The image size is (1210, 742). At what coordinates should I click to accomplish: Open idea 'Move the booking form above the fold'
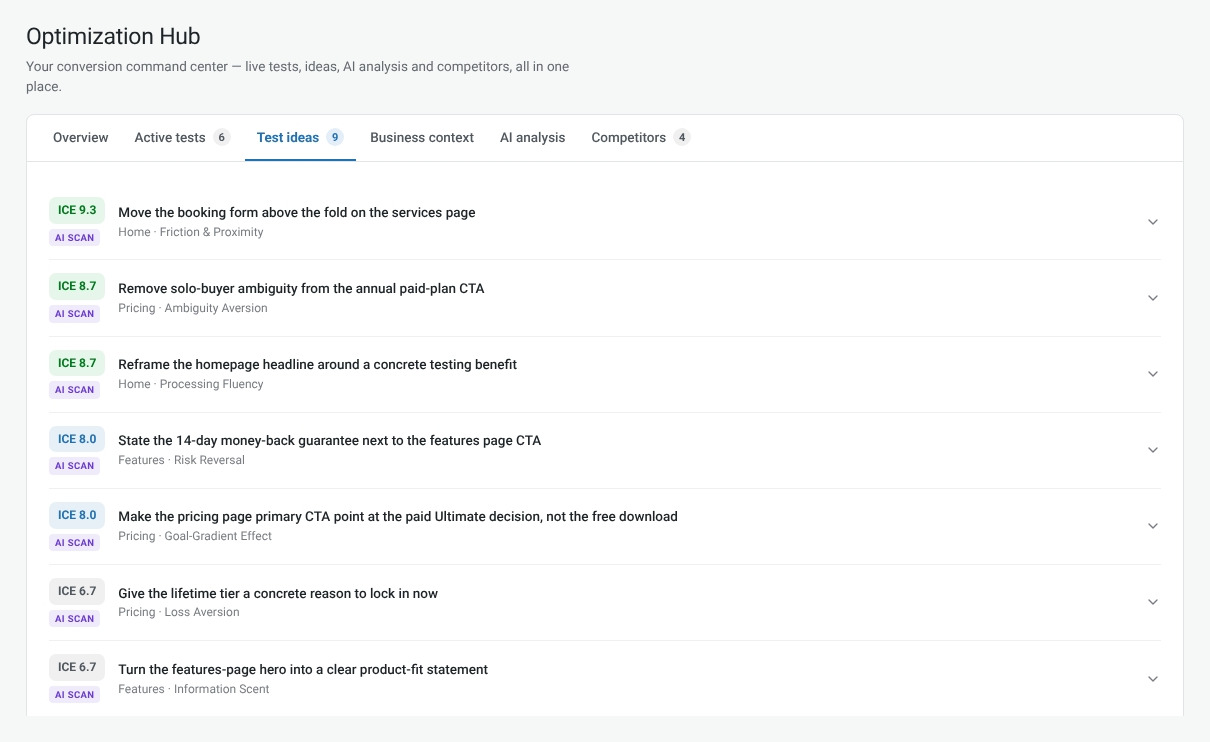[x=297, y=213]
